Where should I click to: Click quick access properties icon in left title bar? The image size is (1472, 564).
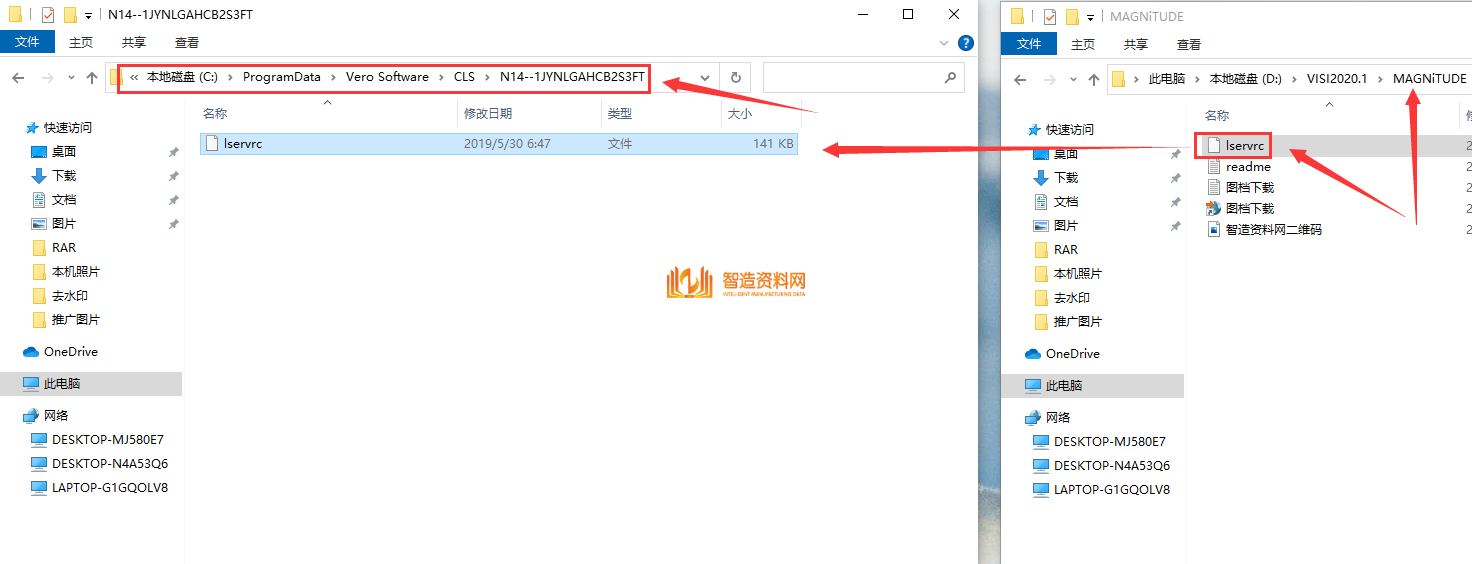pos(48,15)
